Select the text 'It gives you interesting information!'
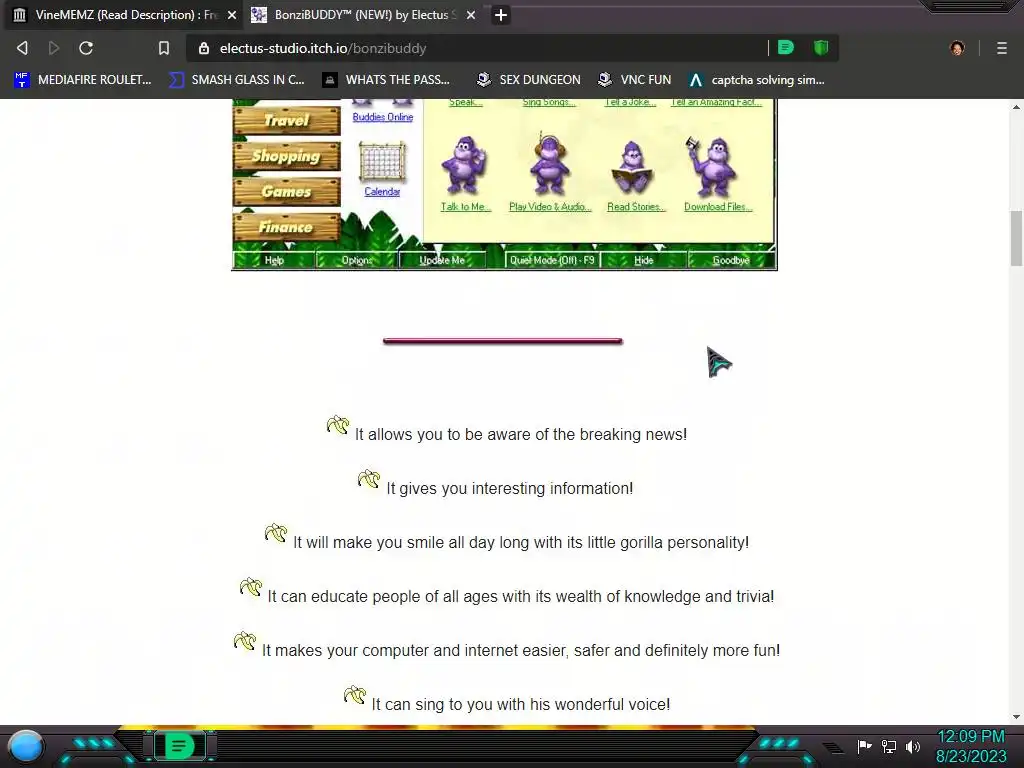 click(x=509, y=488)
